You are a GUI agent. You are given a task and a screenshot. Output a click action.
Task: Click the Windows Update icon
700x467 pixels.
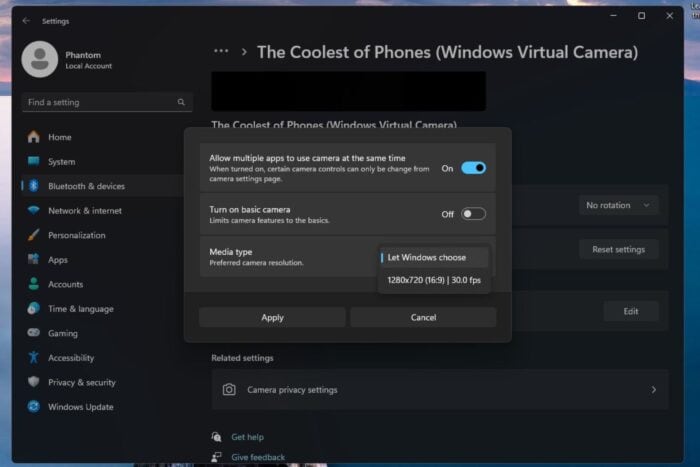[x=34, y=407]
